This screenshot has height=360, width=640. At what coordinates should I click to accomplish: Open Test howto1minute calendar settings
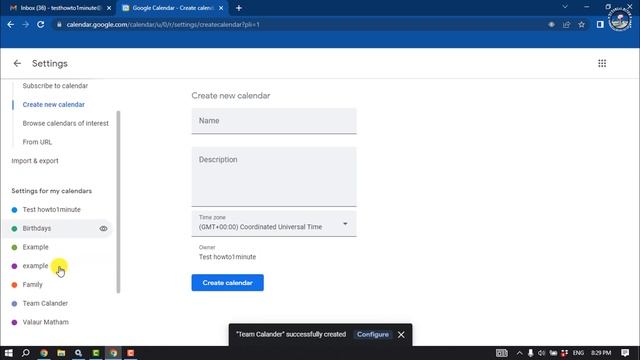pos(51,209)
